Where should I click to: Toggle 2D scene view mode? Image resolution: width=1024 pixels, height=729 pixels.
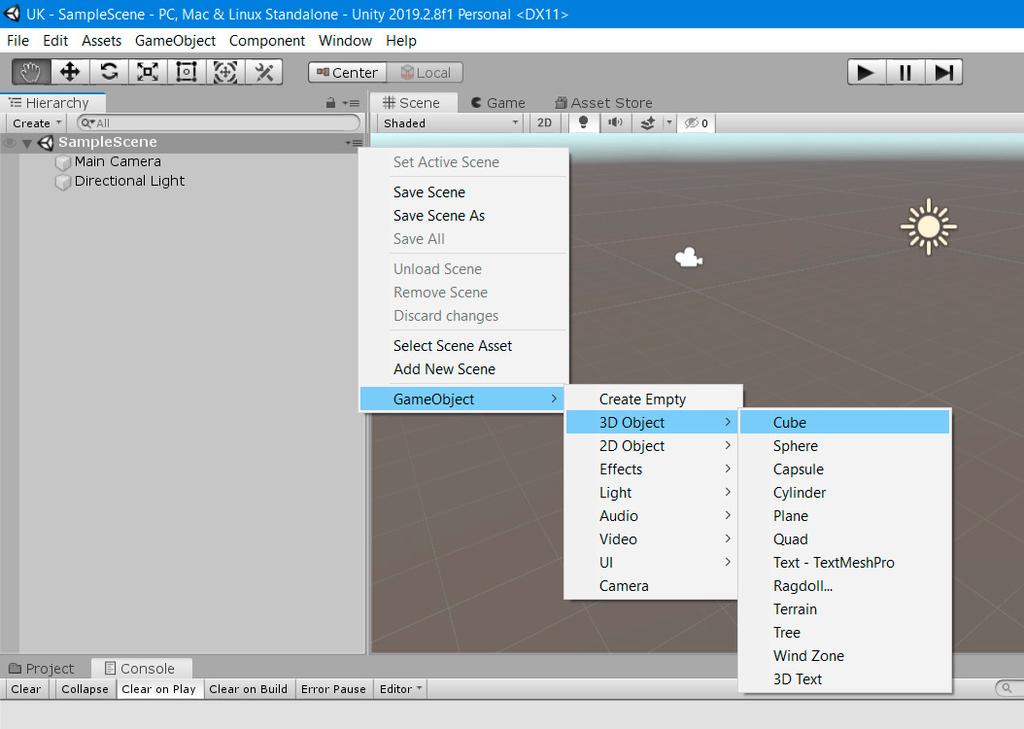[544, 123]
